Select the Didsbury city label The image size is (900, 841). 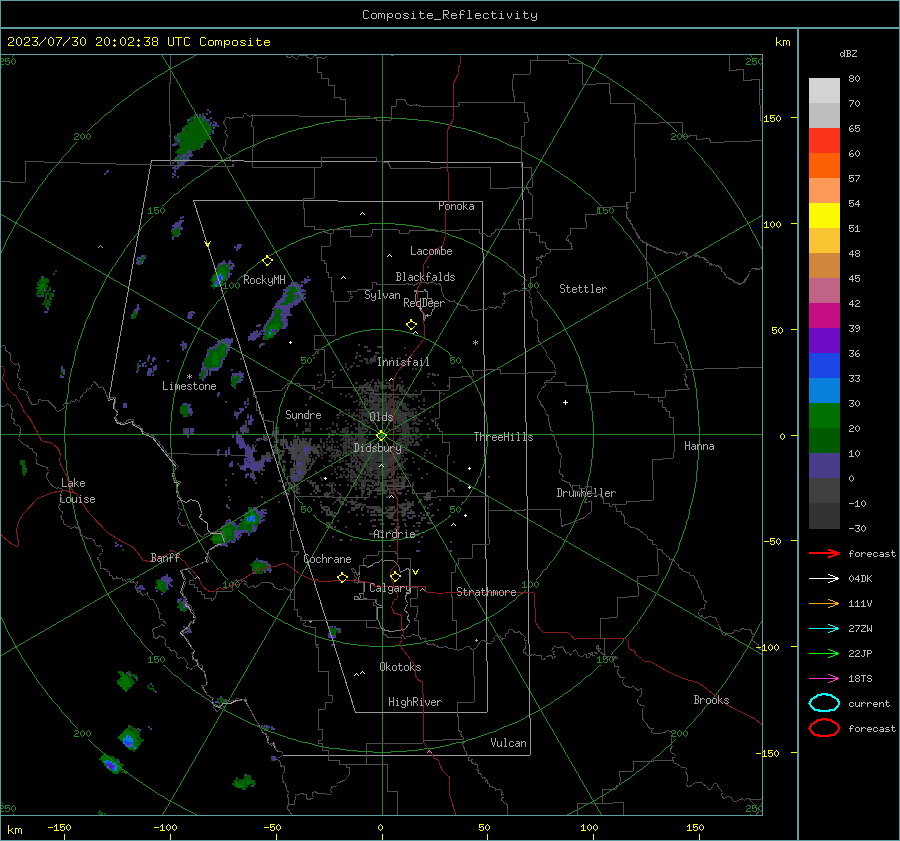click(377, 448)
